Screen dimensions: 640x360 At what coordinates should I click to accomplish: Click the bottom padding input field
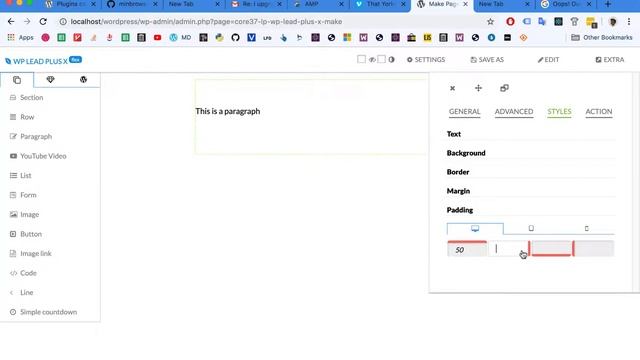coord(552,249)
